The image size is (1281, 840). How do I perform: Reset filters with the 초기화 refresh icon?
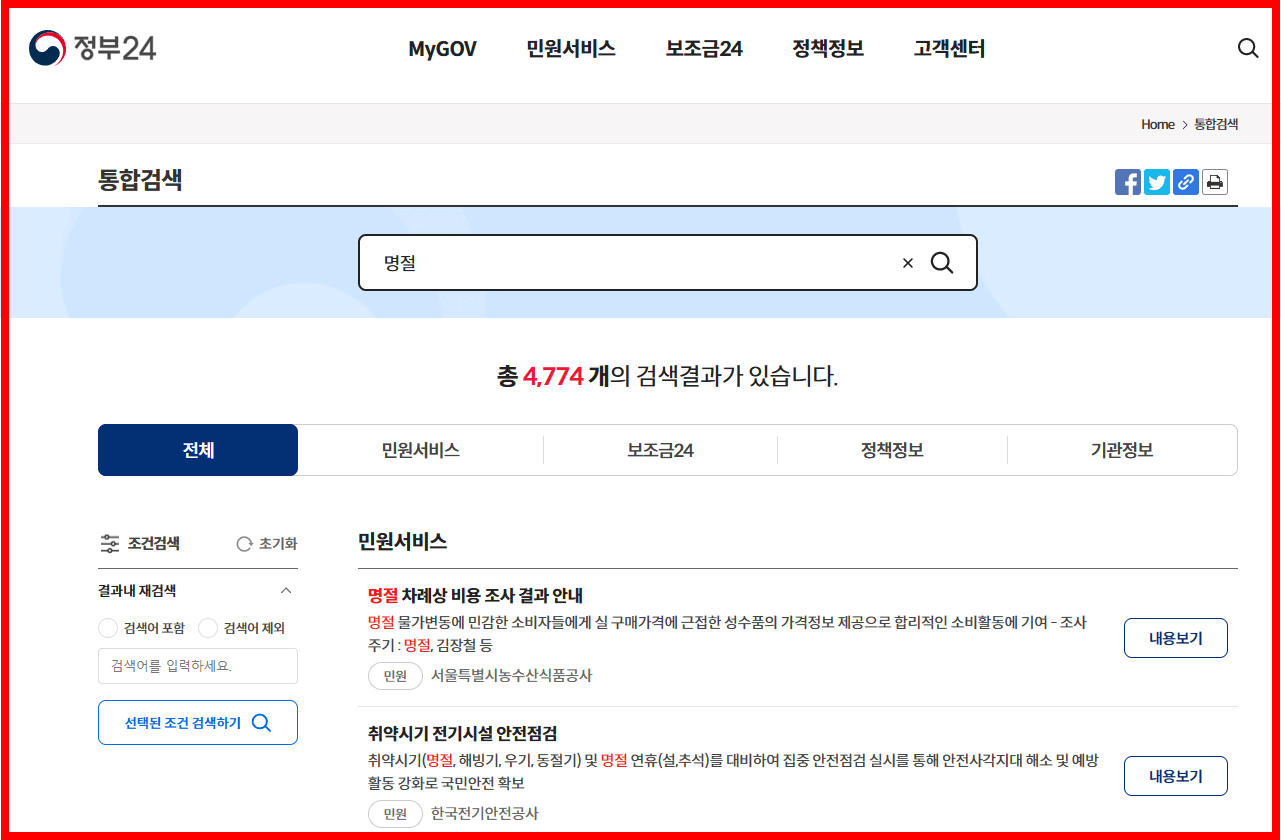243,543
